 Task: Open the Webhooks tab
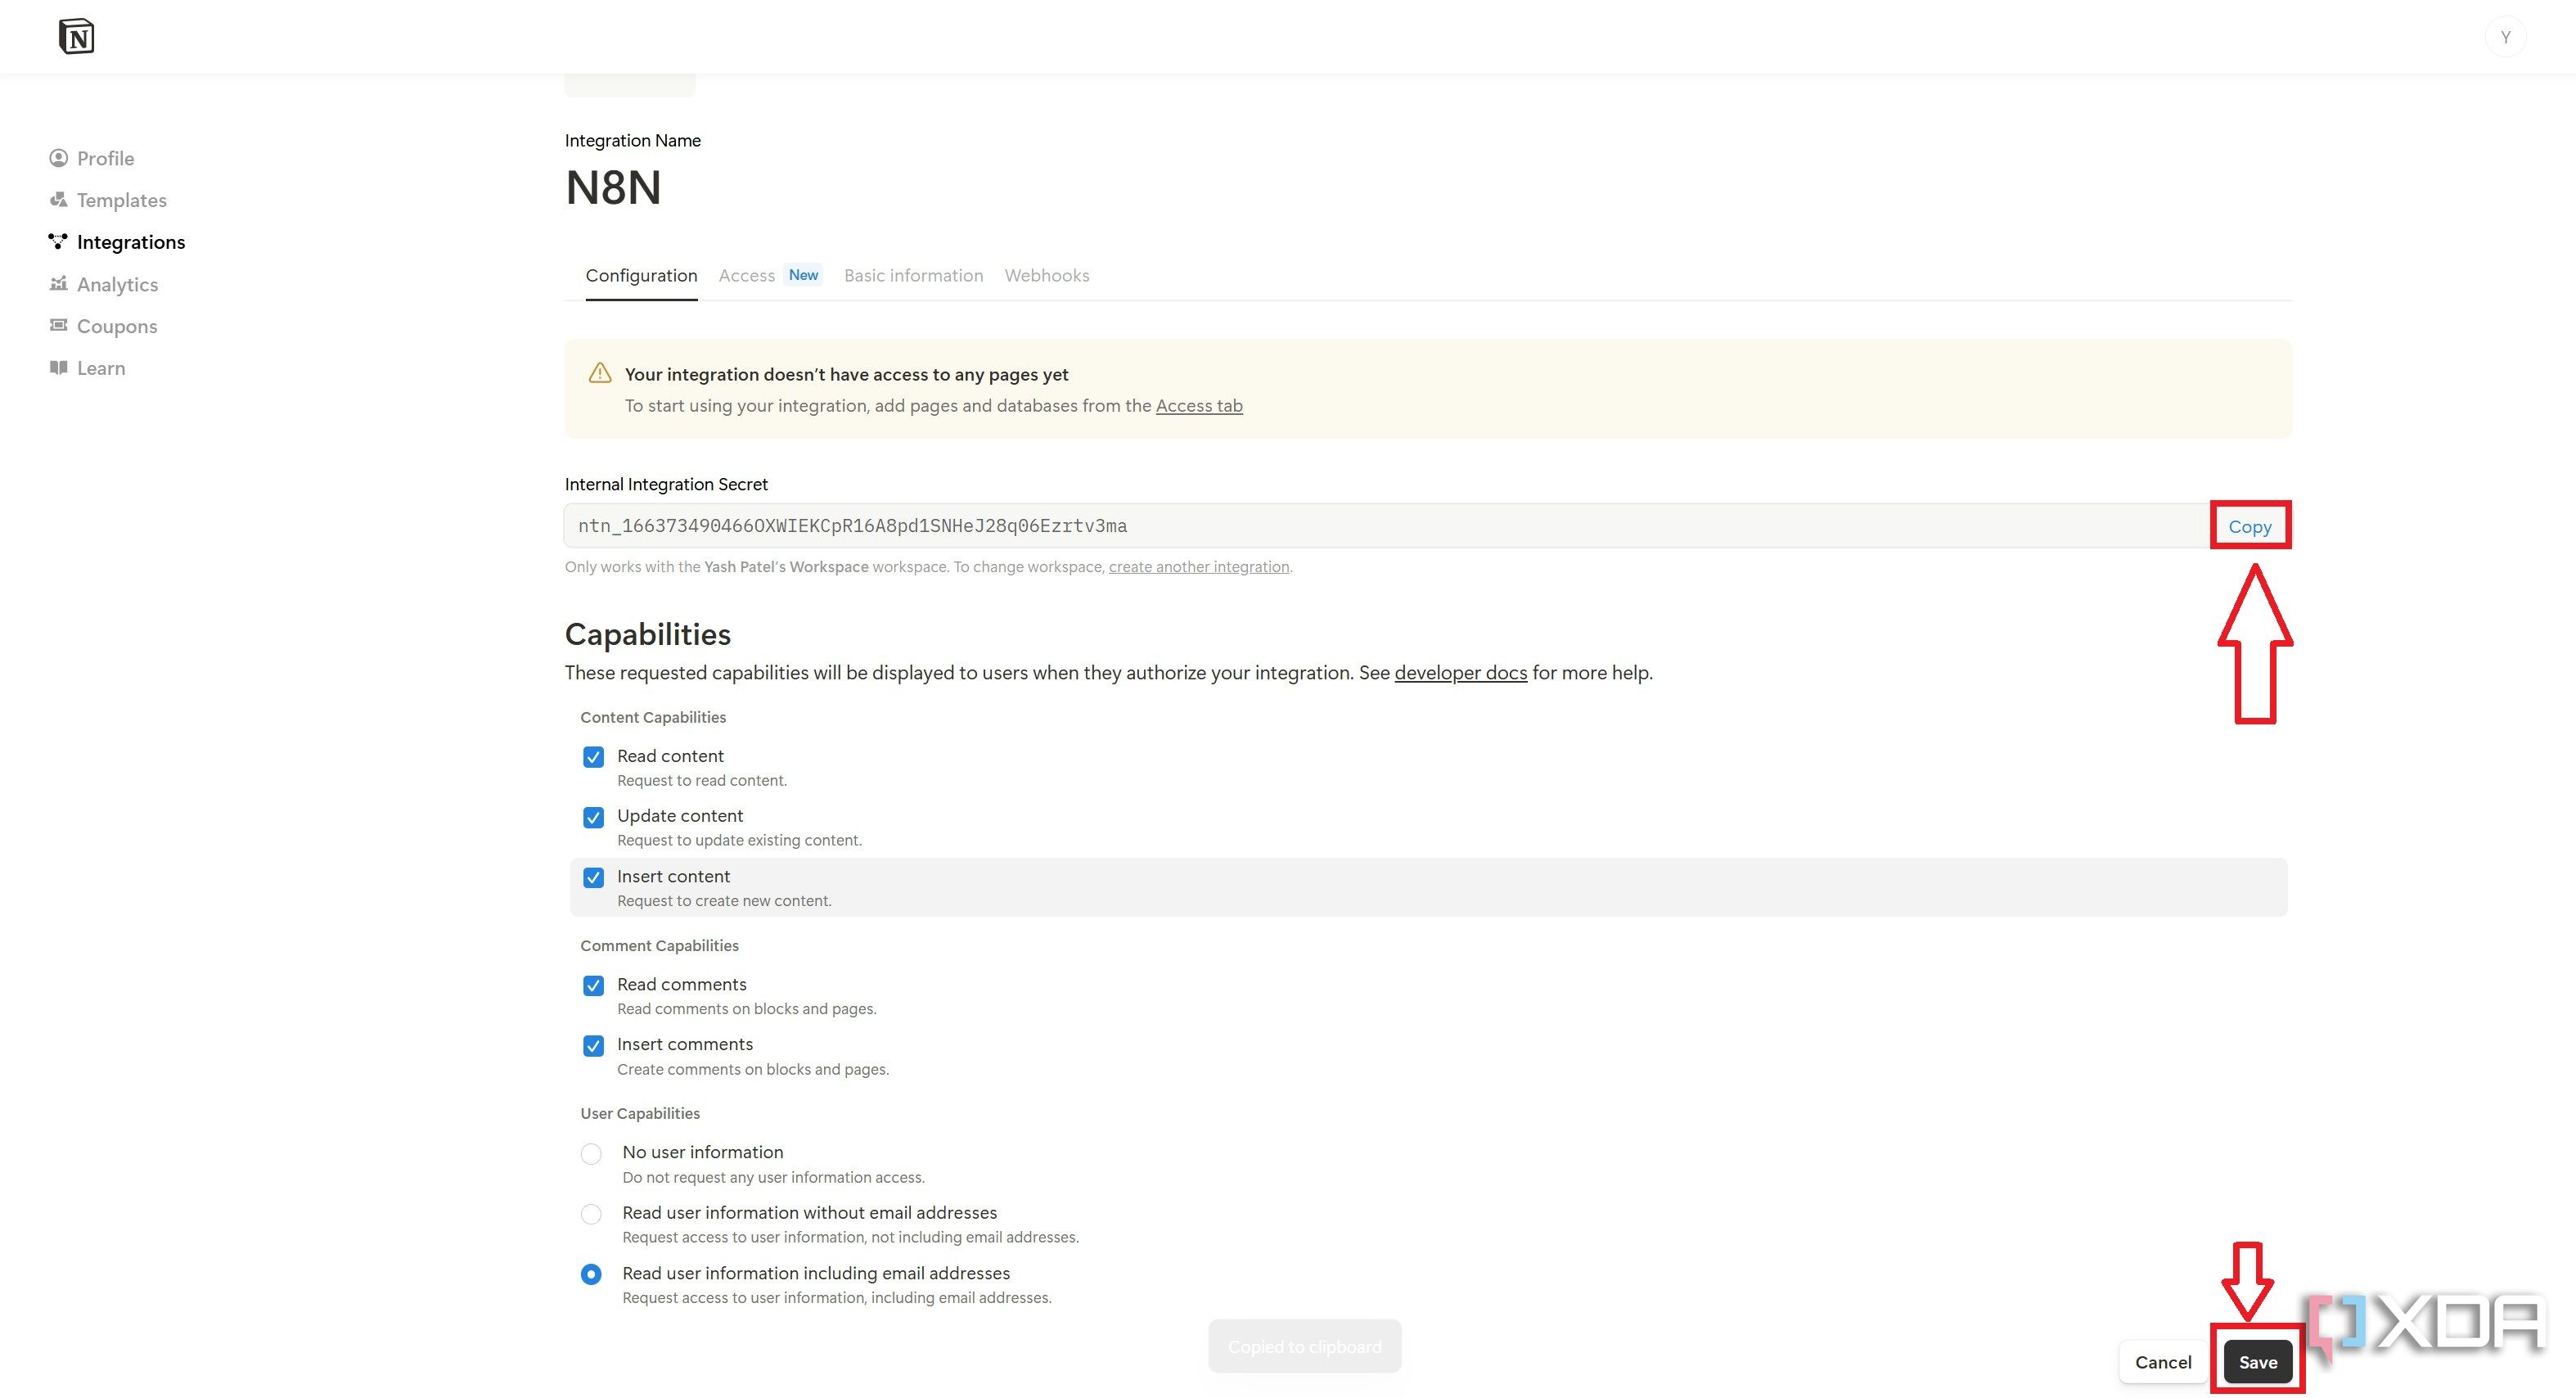tap(1047, 276)
